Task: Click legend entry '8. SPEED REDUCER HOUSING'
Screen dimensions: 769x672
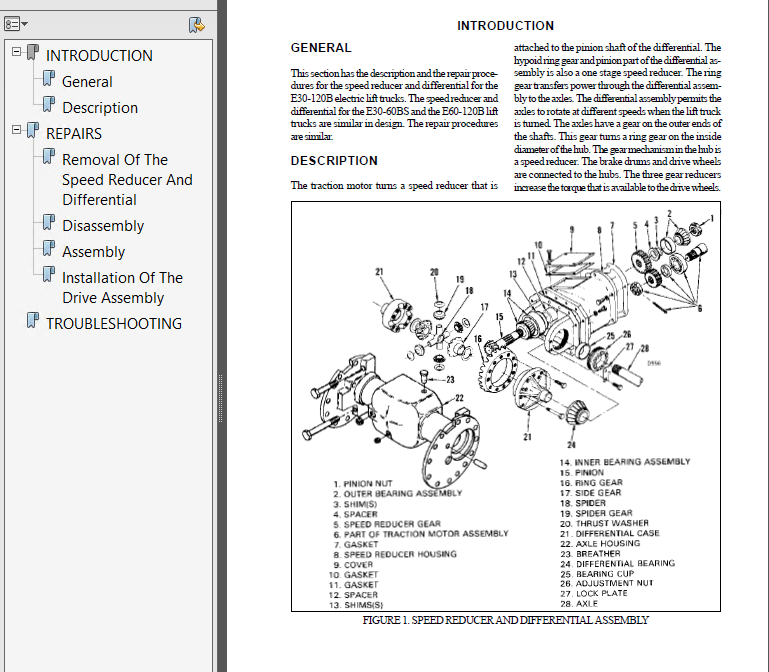Action: pyautogui.click(x=395, y=554)
